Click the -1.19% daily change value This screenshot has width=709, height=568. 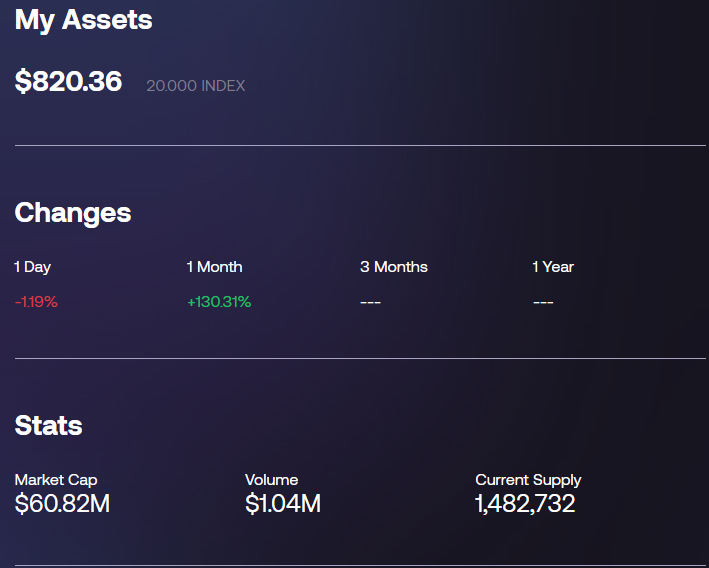36,302
